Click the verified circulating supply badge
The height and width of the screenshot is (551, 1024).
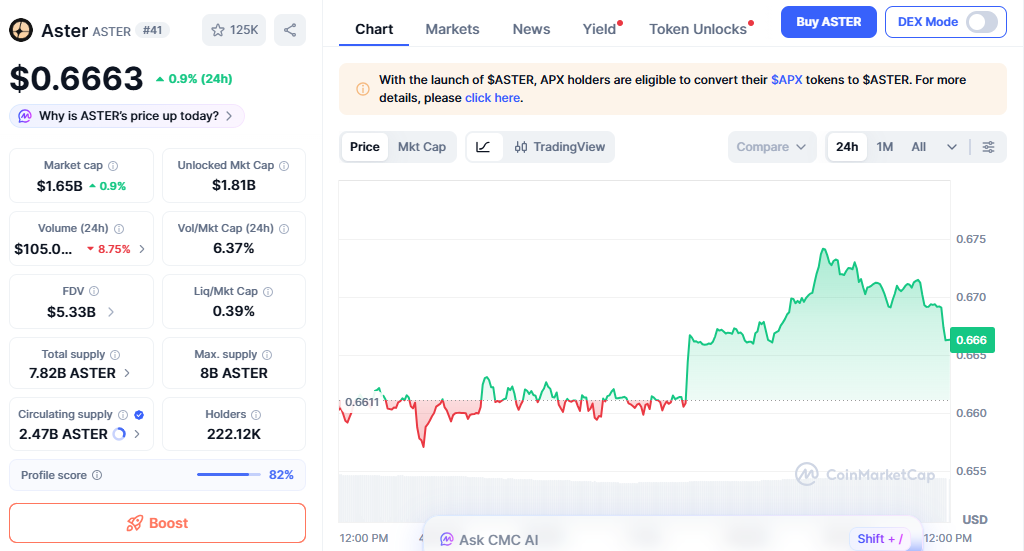pos(139,415)
